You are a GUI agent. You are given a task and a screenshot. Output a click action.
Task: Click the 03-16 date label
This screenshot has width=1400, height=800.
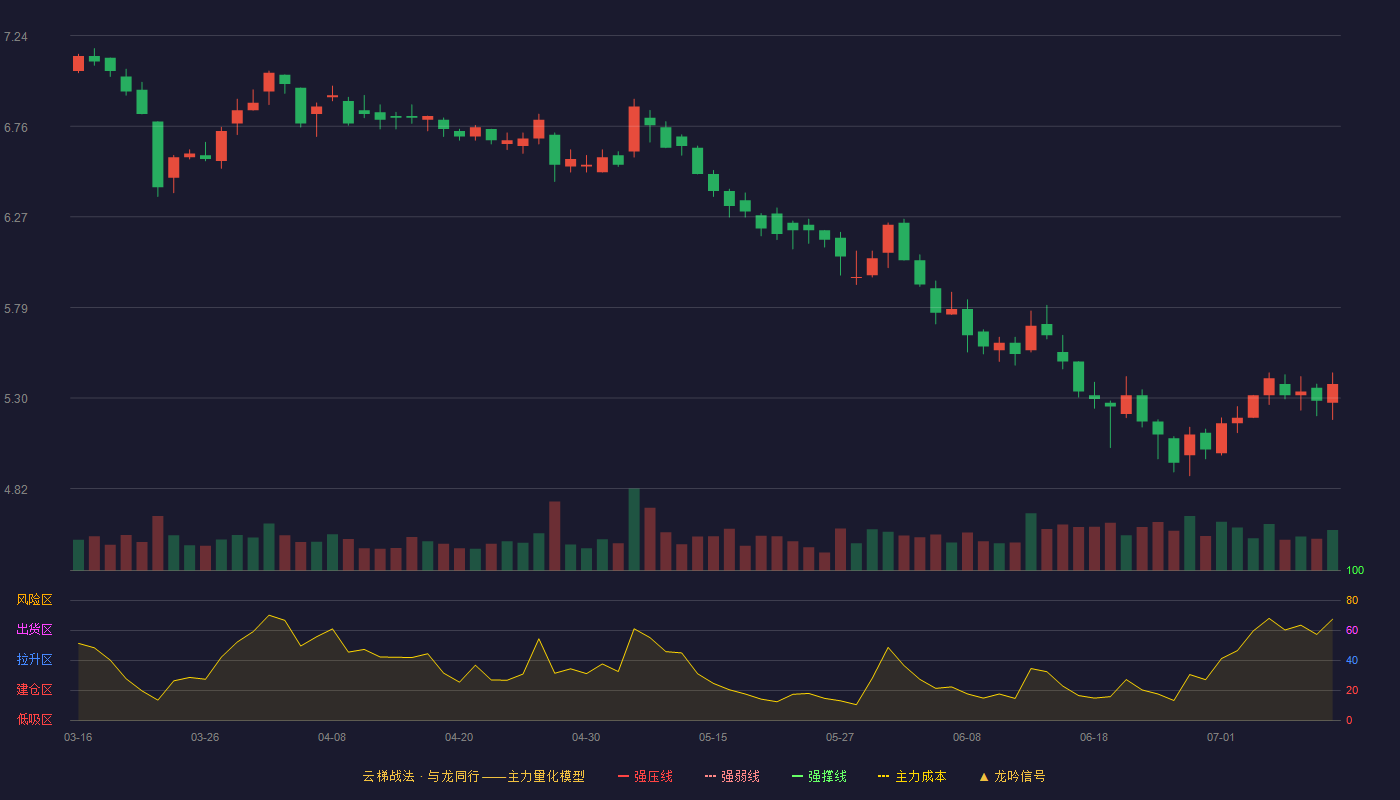(78, 737)
